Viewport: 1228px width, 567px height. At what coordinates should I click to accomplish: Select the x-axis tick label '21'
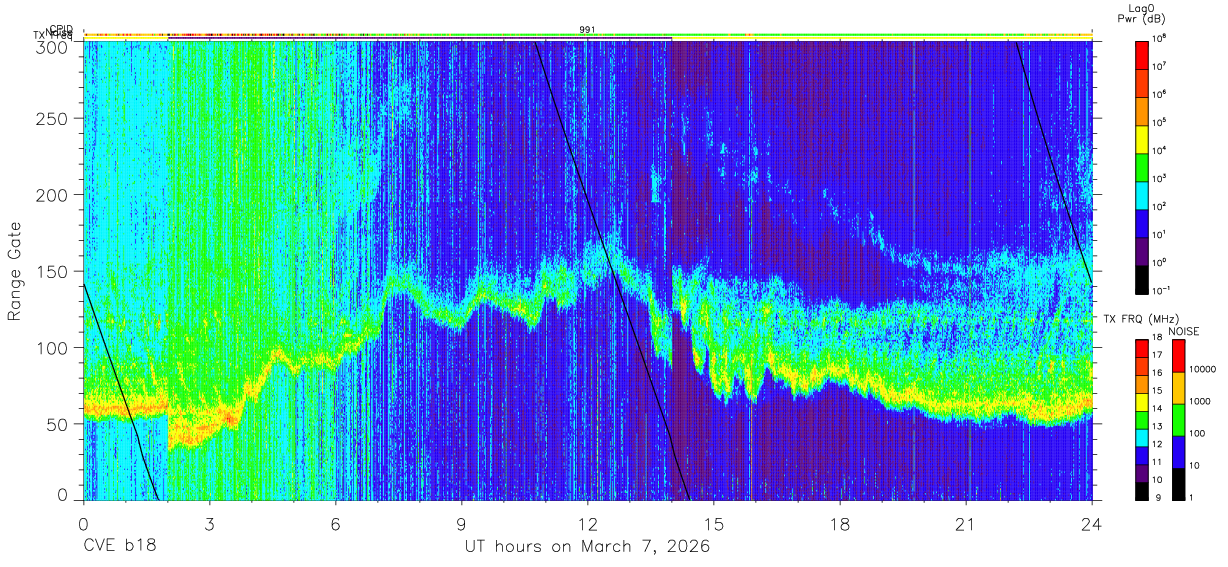[x=966, y=524]
